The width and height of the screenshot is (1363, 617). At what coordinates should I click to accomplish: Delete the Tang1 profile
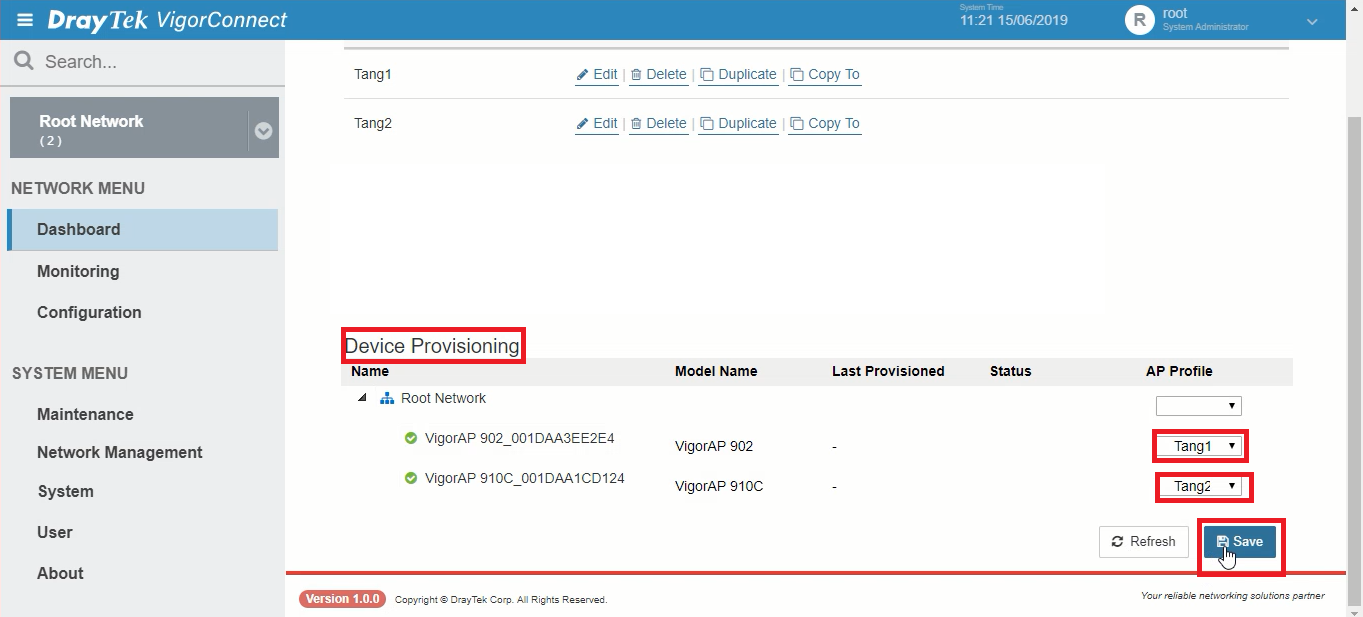click(x=659, y=75)
